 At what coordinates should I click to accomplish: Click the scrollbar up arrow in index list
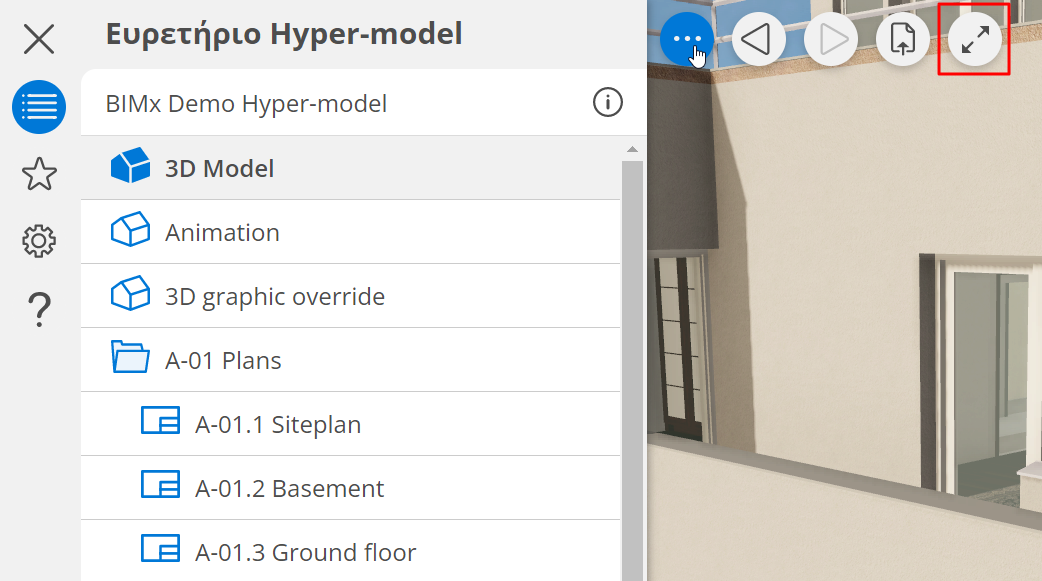pos(632,150)
